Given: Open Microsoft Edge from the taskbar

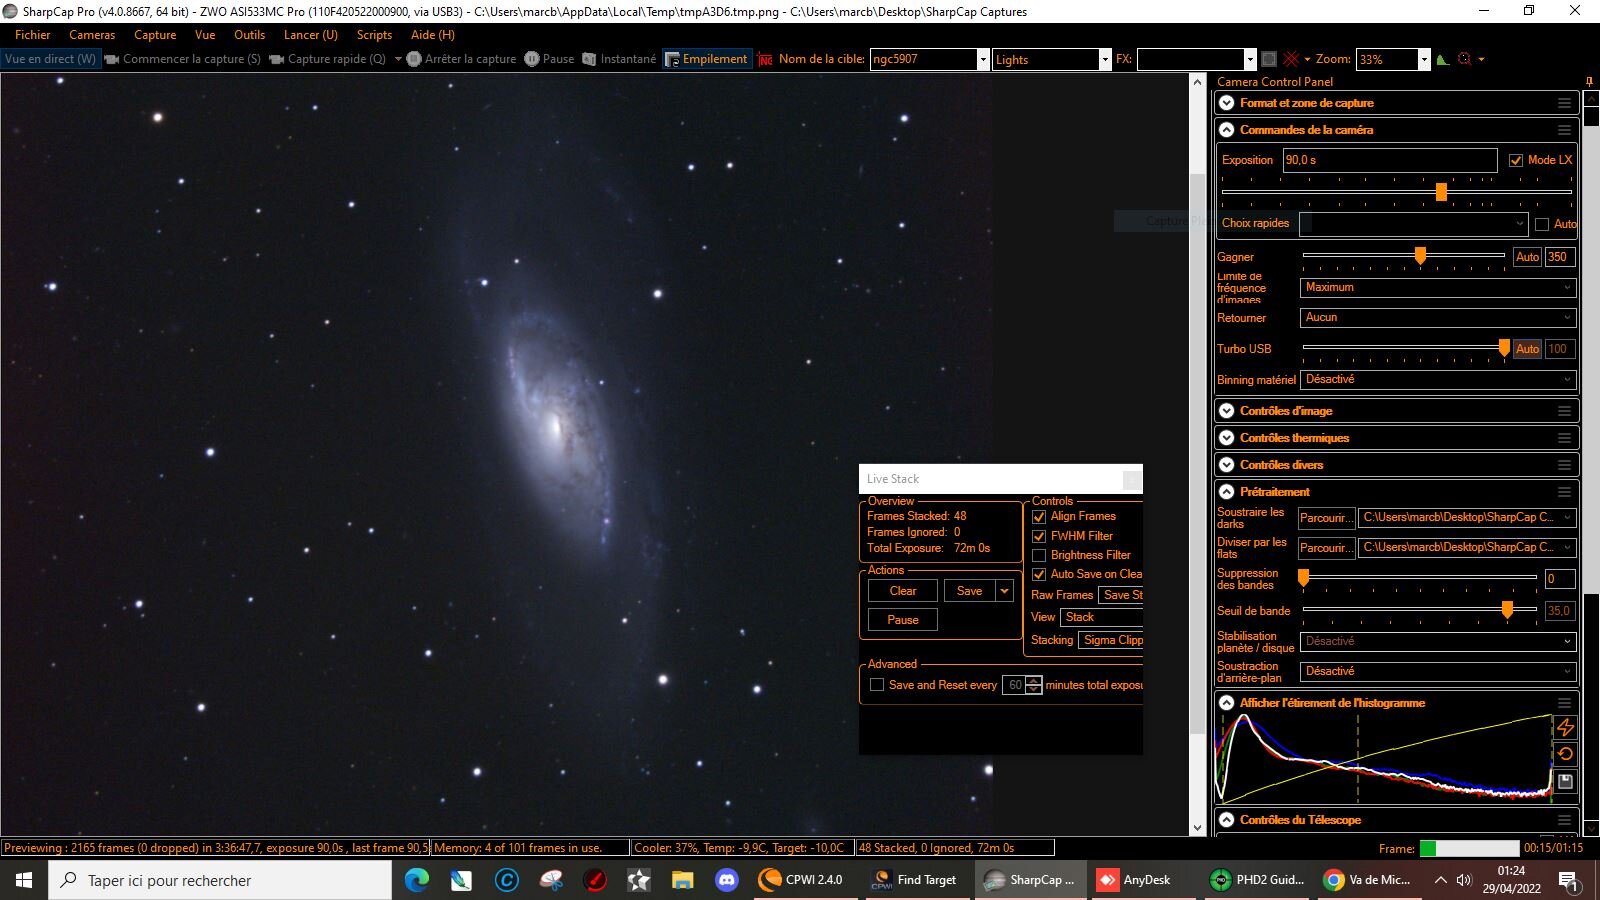Looking at the screenshot, I should 417,880.
